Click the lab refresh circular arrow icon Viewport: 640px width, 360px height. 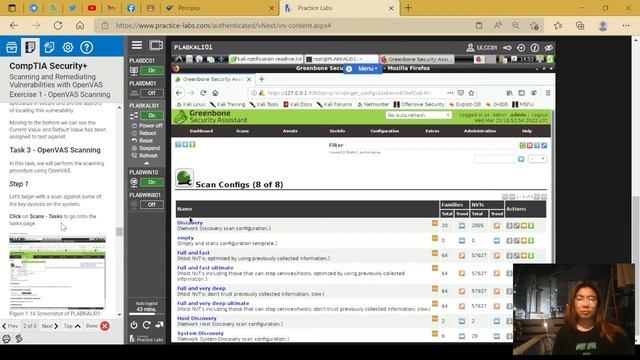click(x=147, y=325)
